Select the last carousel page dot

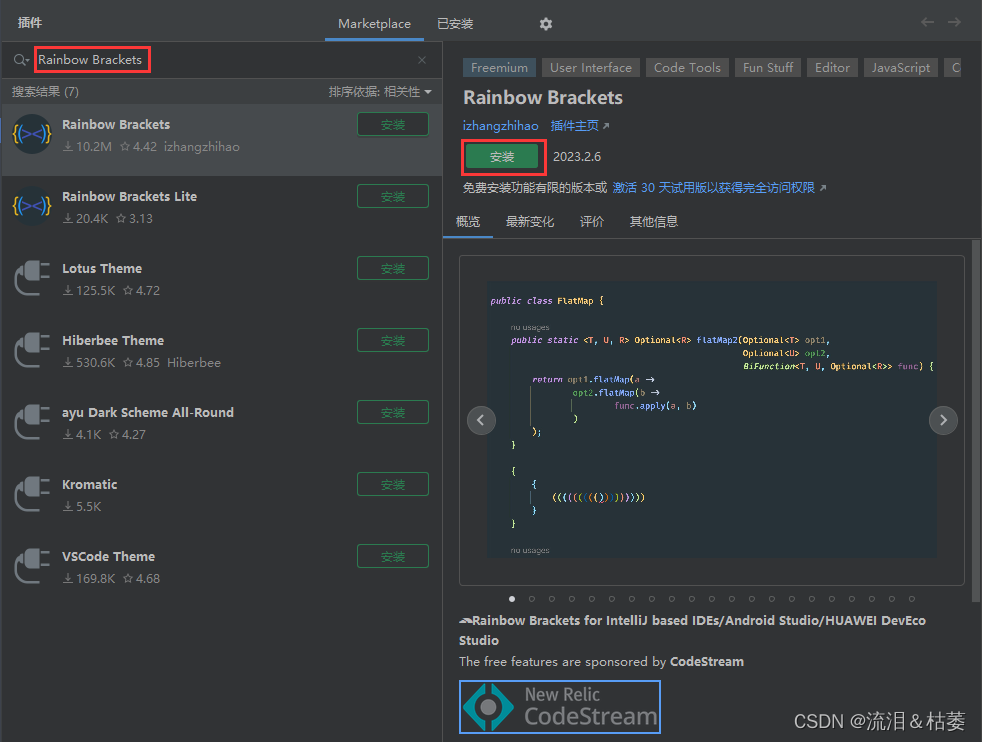[912, 599]
